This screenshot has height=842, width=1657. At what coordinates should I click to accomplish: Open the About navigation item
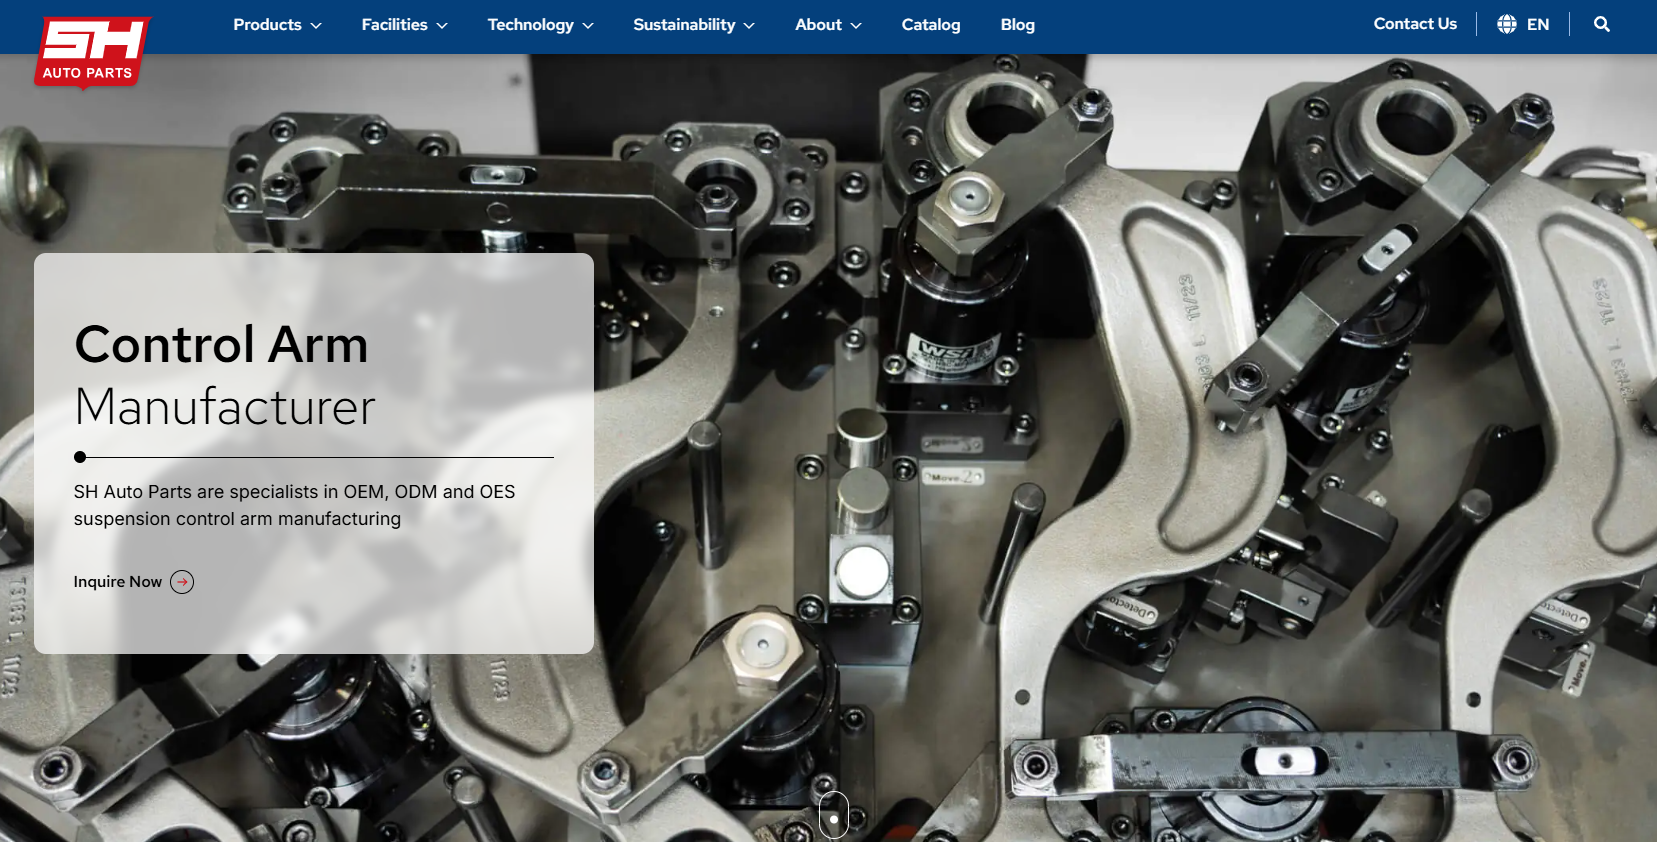pyautogui.click(x=818, y=25)
